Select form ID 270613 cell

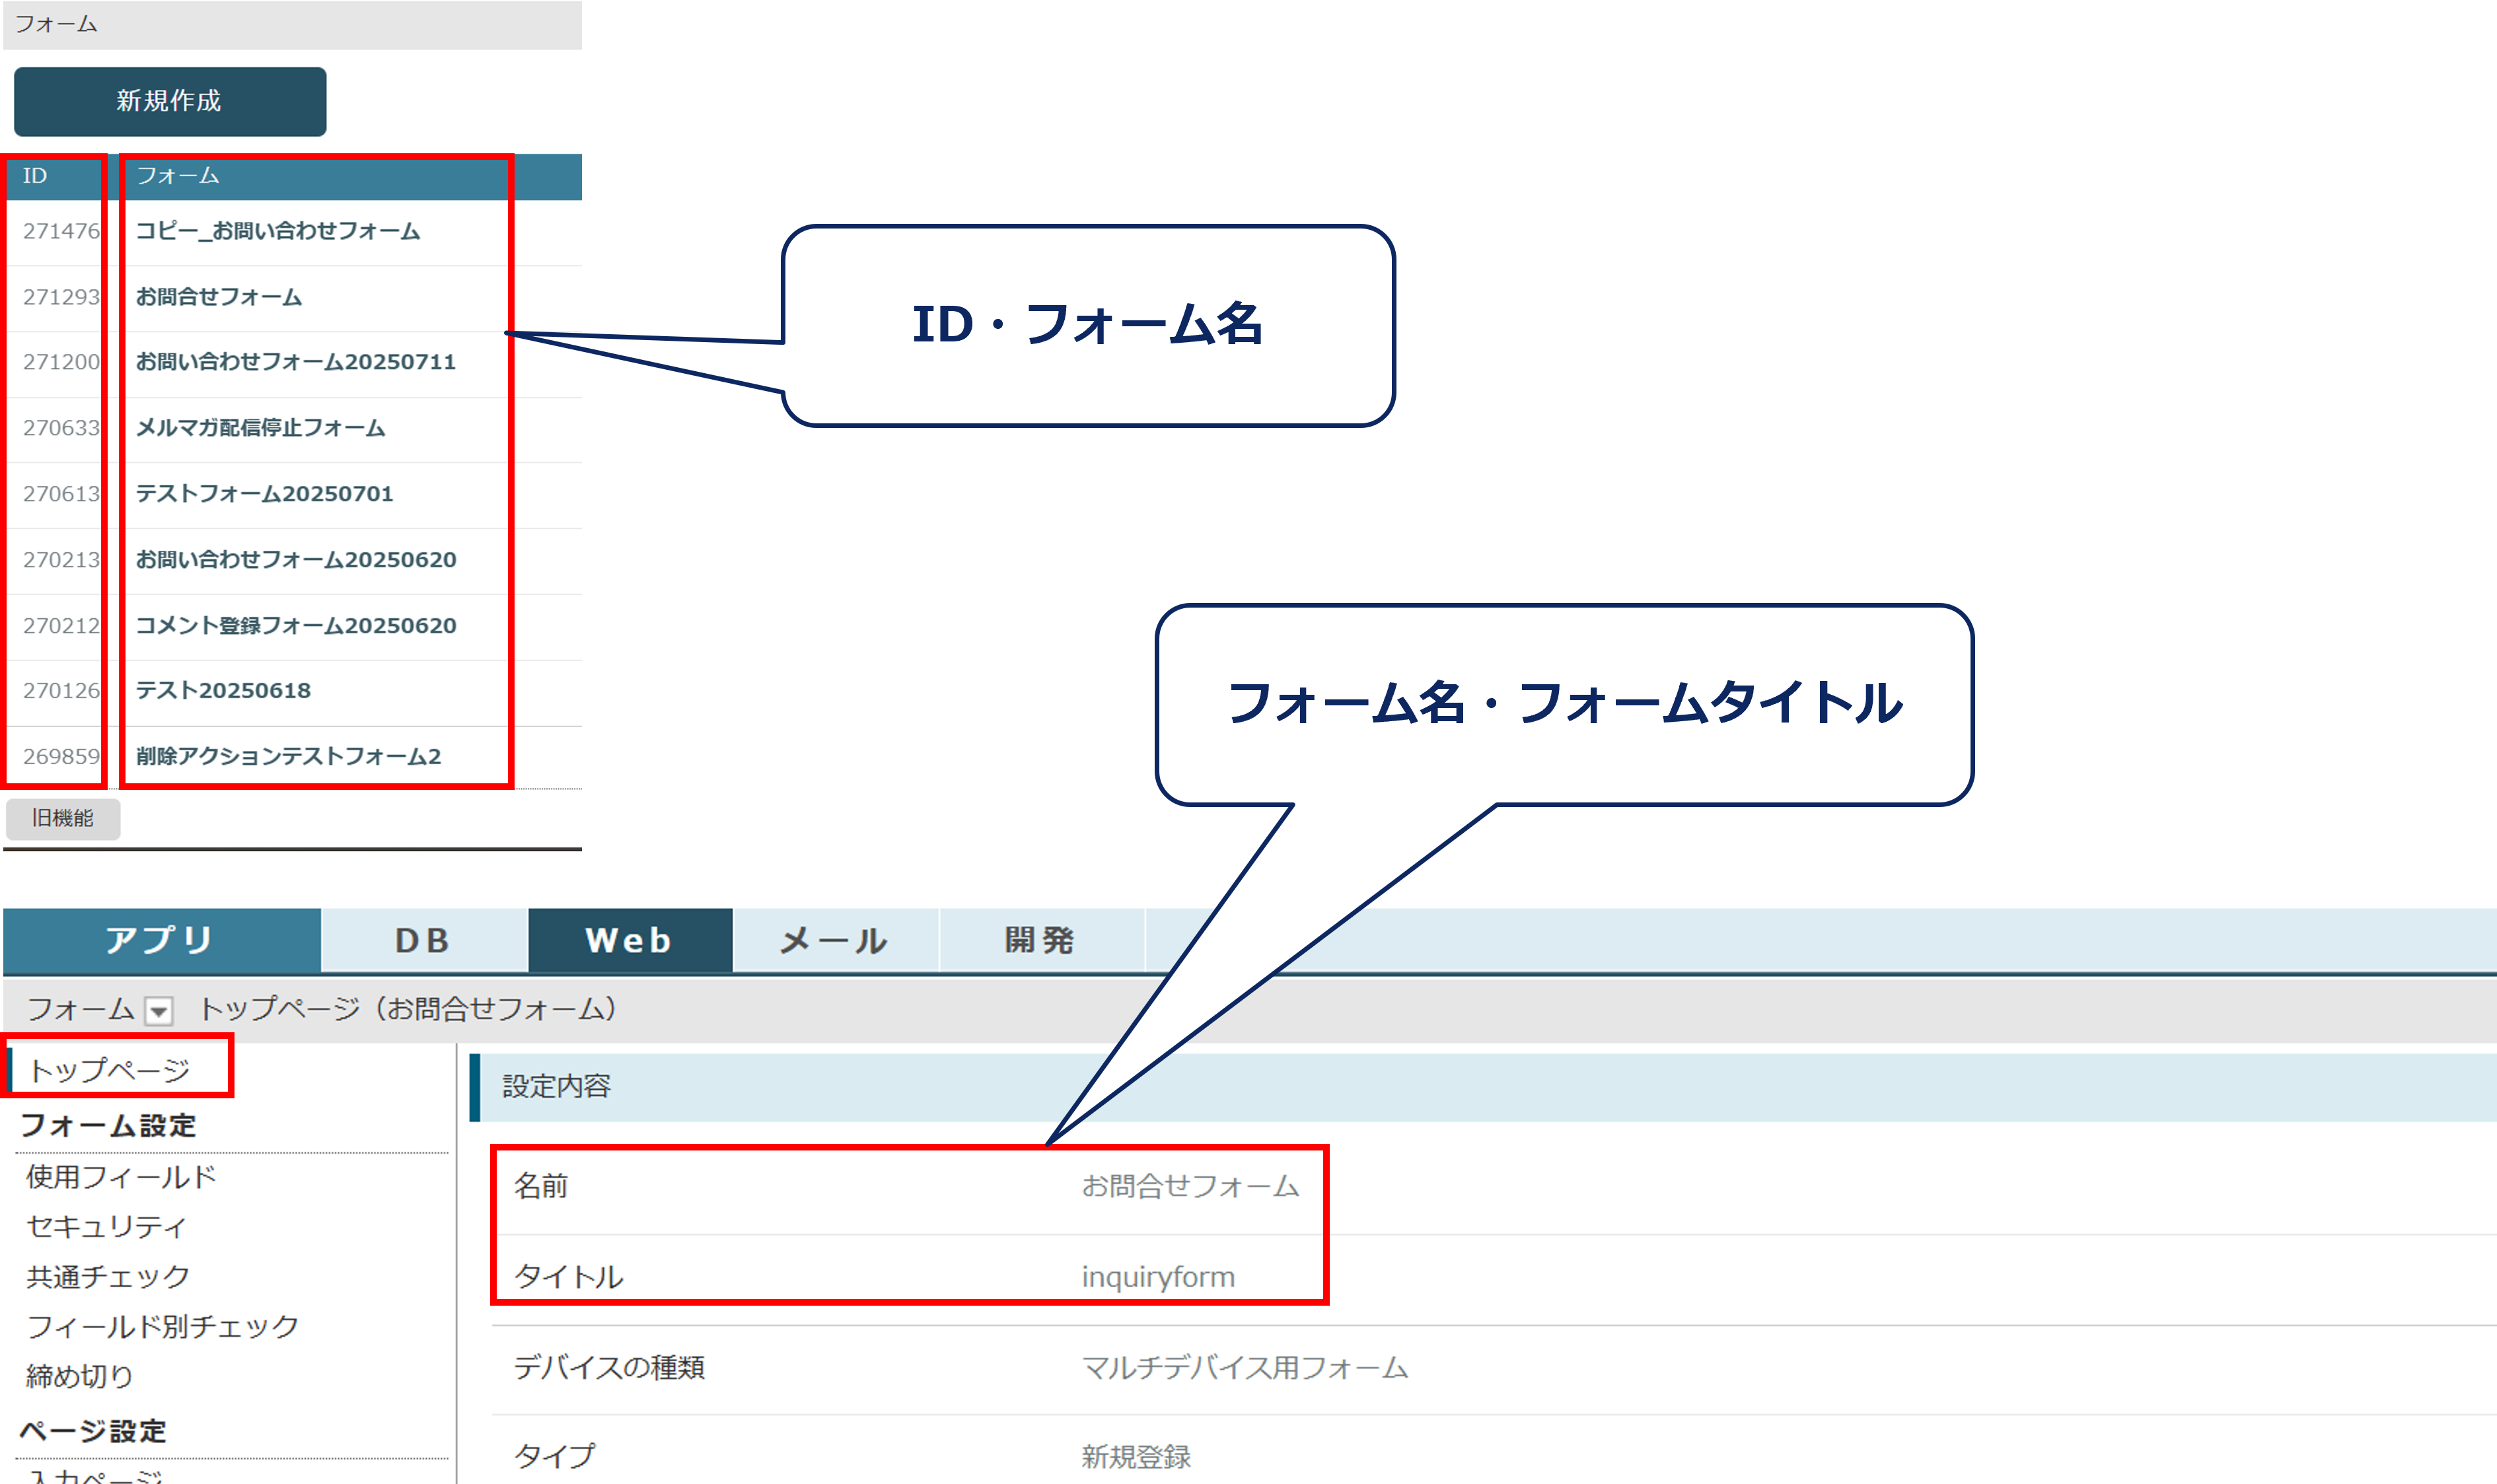61,494
